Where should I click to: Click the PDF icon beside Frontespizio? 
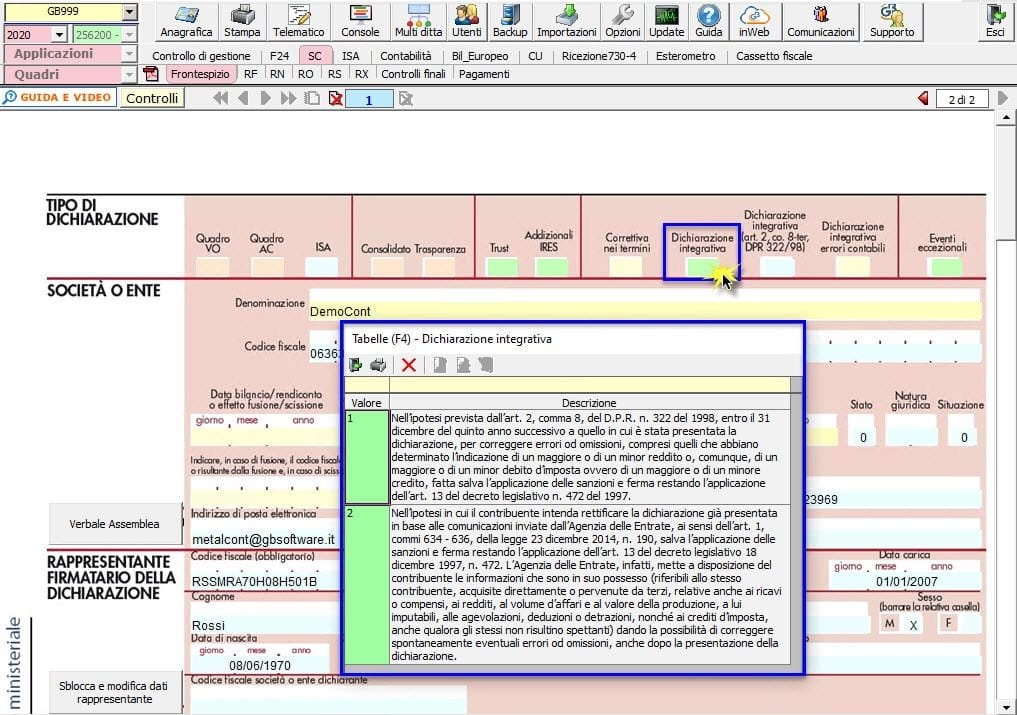151,74
